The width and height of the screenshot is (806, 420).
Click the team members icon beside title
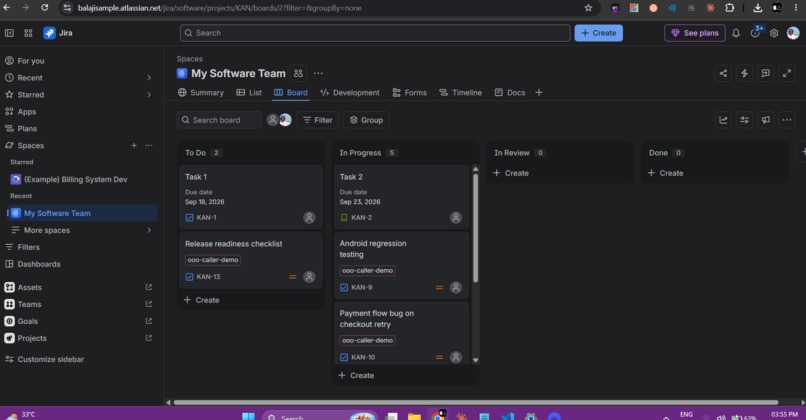[x=298, y=74]
